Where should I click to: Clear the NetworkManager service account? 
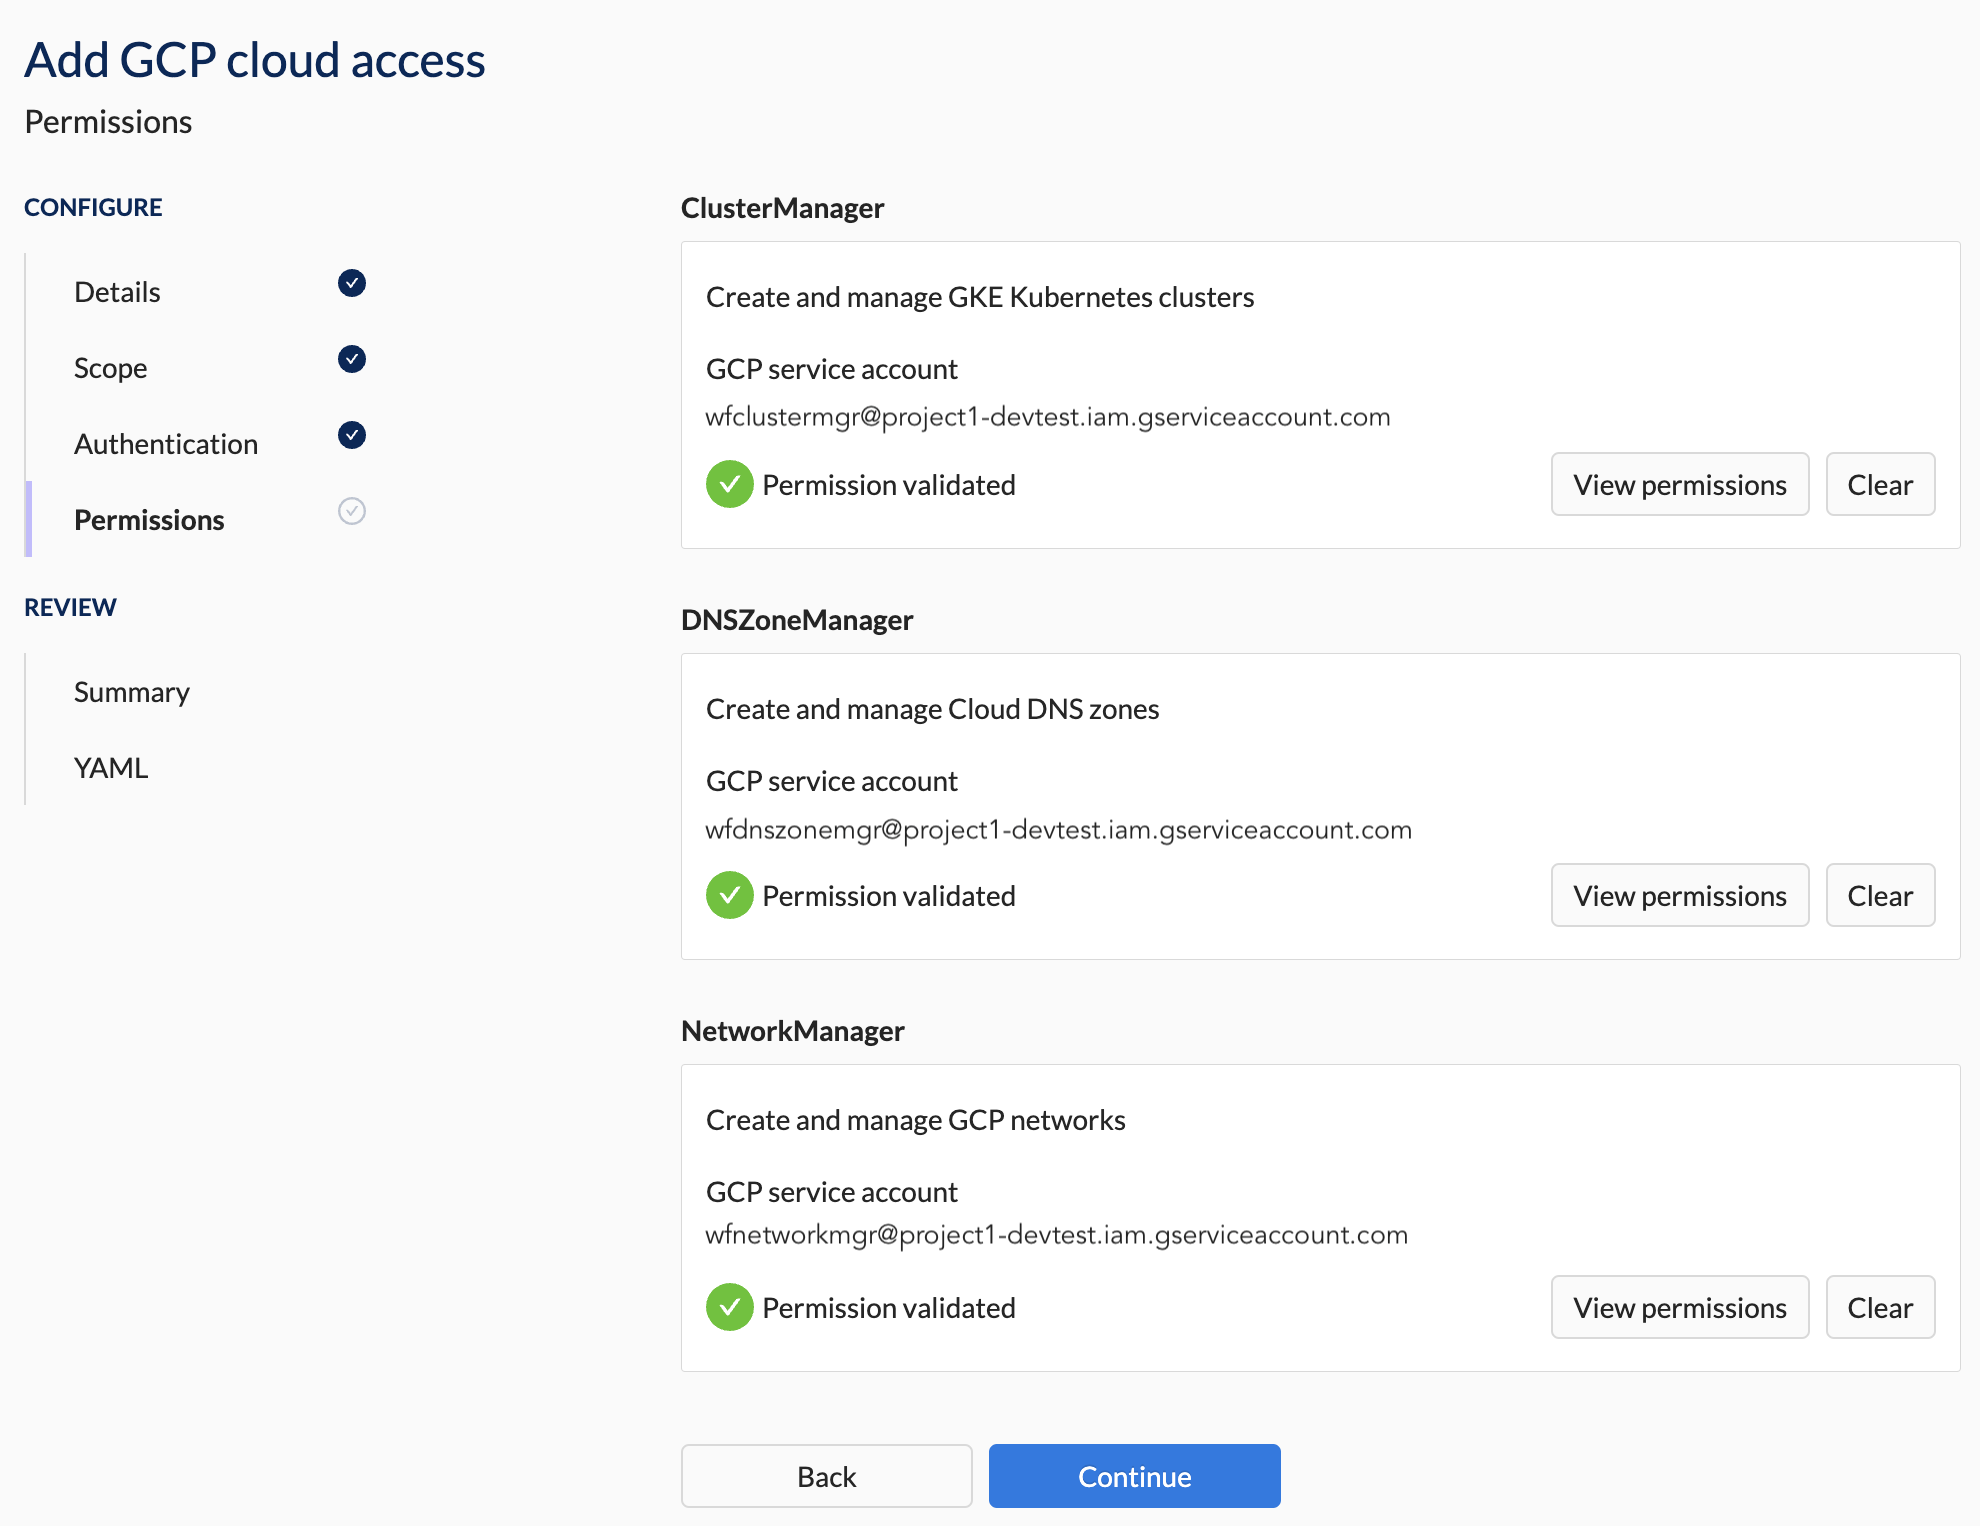click(1880, 1308)
